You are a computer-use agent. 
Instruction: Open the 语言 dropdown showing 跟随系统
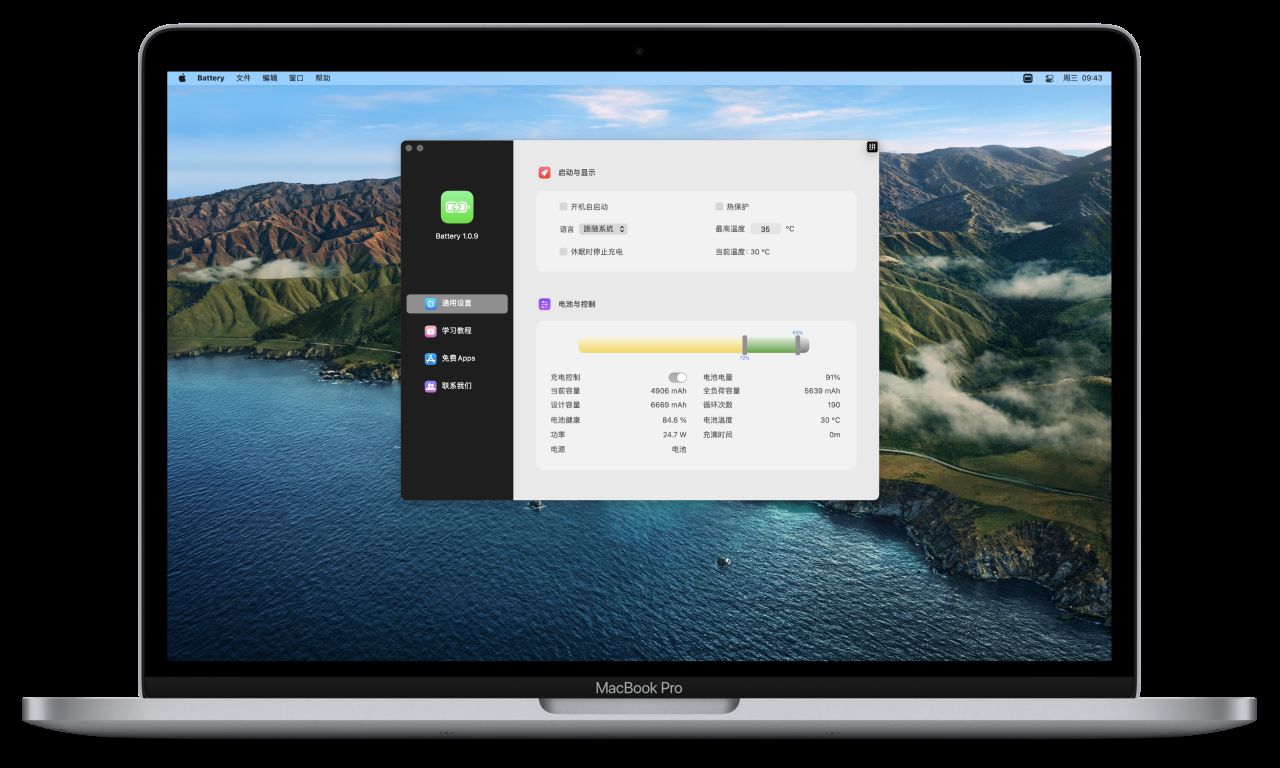tap(604, 229)
